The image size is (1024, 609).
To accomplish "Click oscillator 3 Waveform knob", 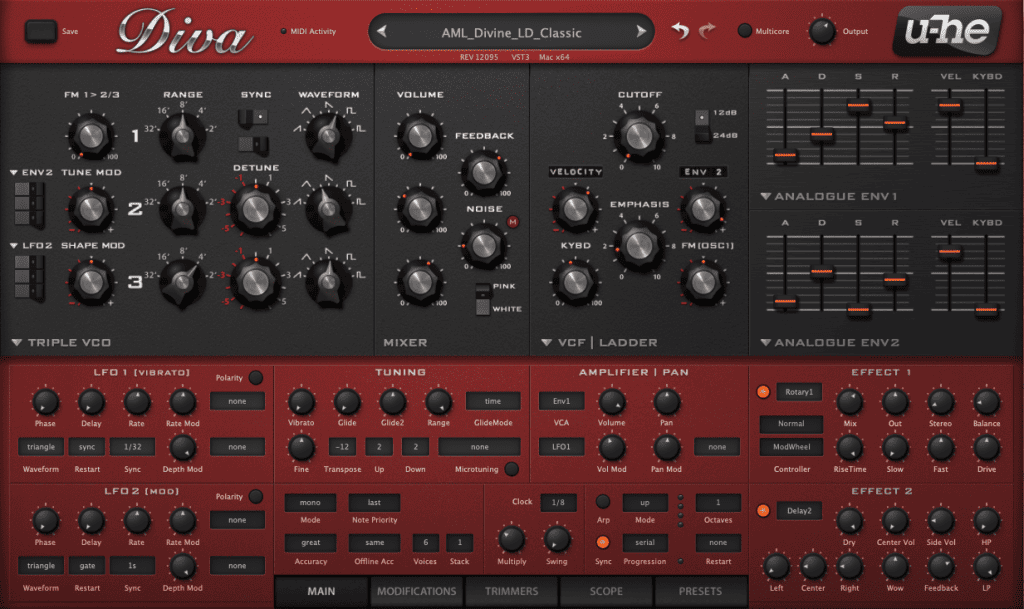I will [328, 282].
